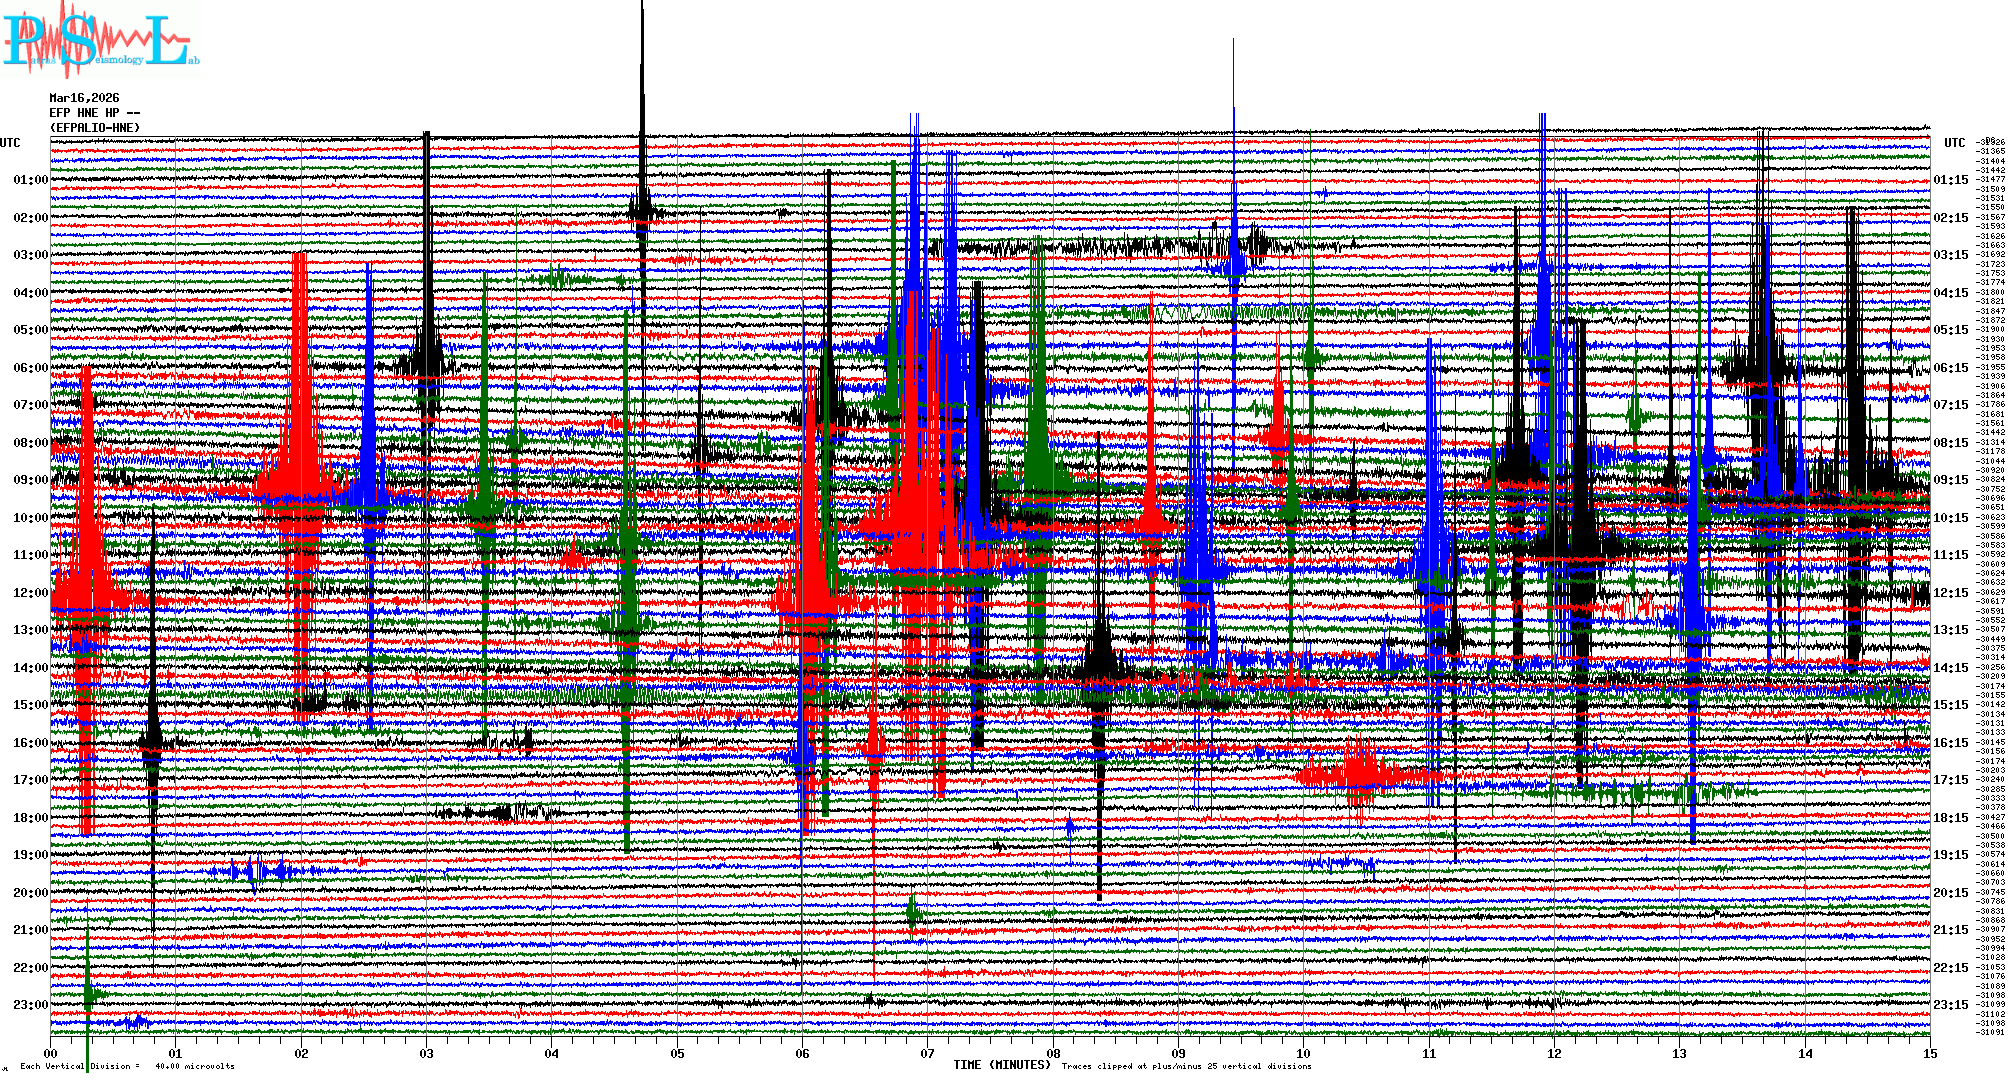Select the 17:15 label on right axis
This screenshot has height=1080, width=2010.
(x=1950, y=780)
